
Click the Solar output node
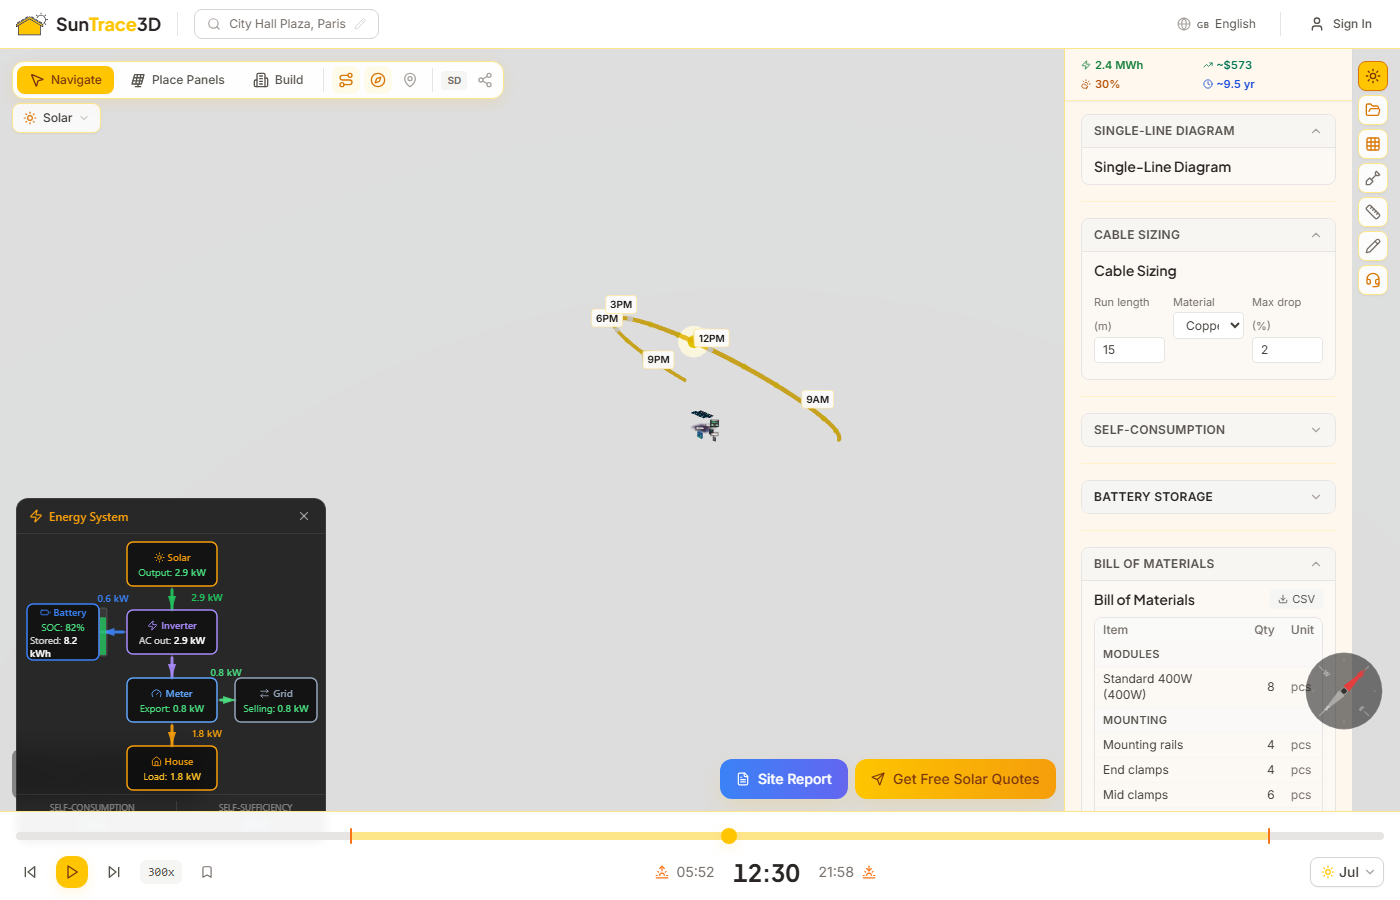pos(172,565)
